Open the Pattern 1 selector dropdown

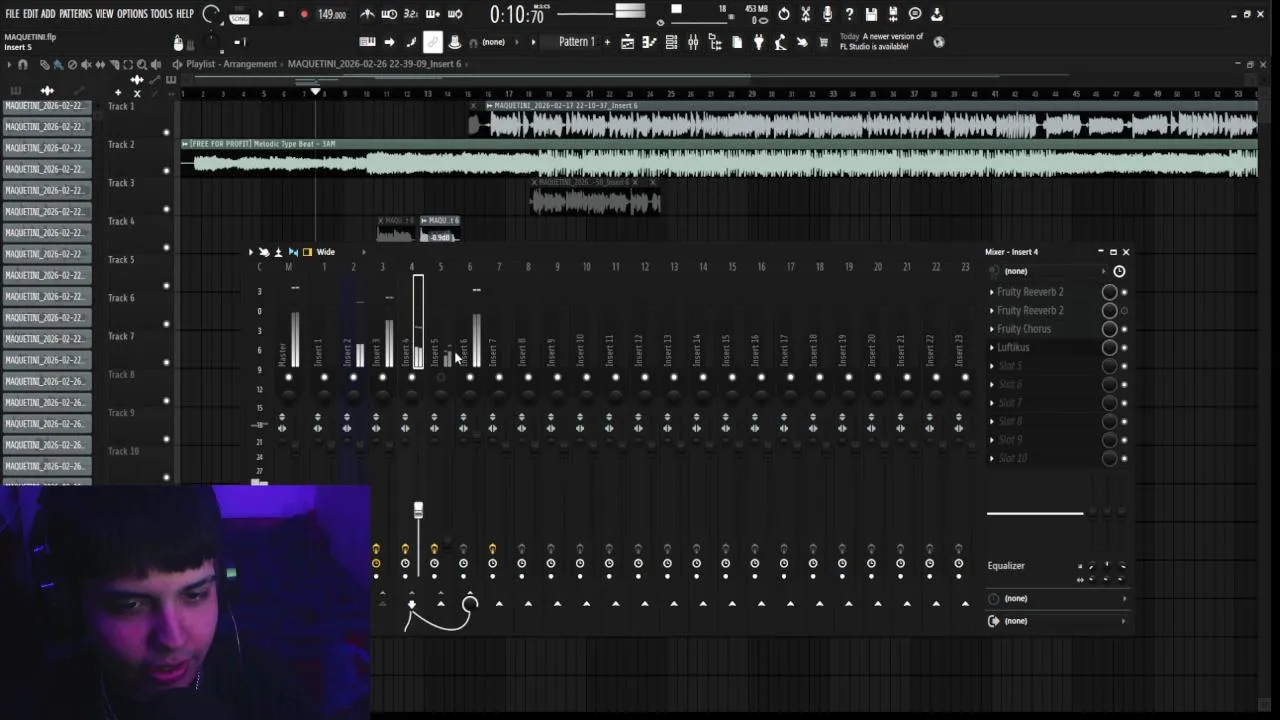[576, 42]
